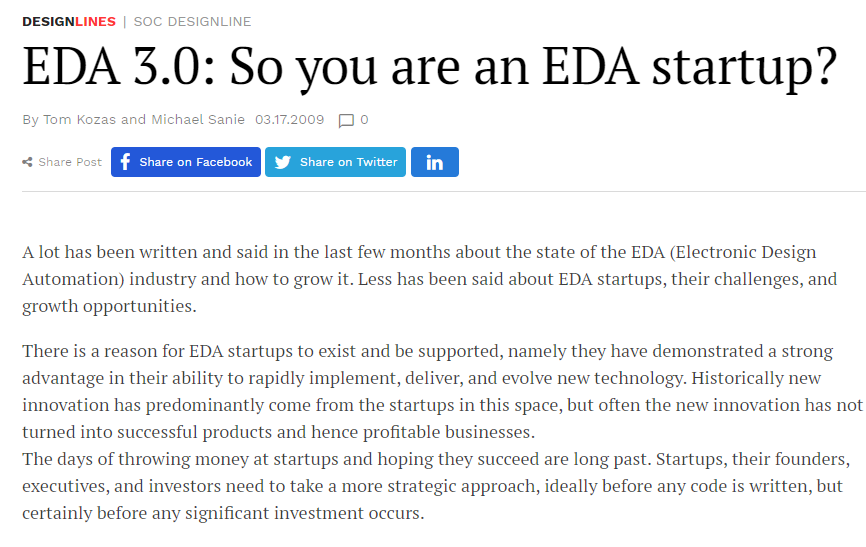The image size is (866, 547).
Task: Select the Share Post label
Action: click(x=70, y=162)
